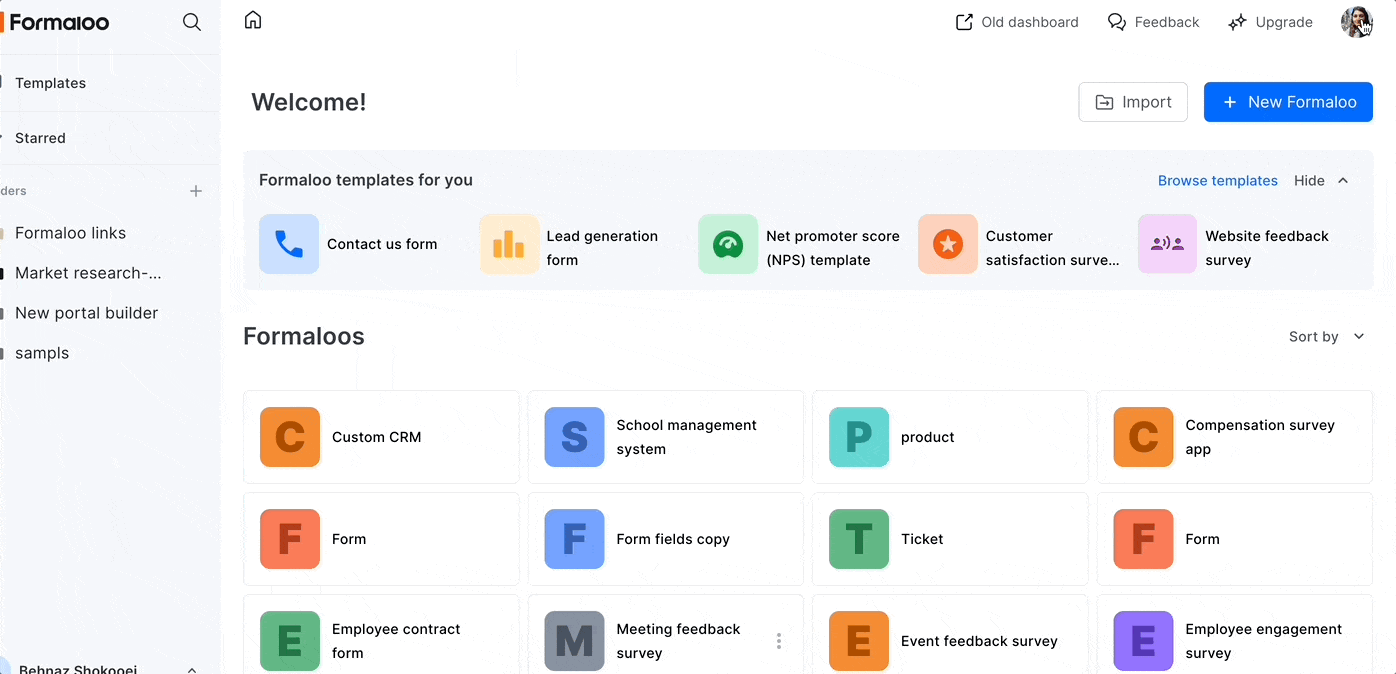Open the Sort by dropdown
Screen dimensions: 1396x674
[1327, 337]
